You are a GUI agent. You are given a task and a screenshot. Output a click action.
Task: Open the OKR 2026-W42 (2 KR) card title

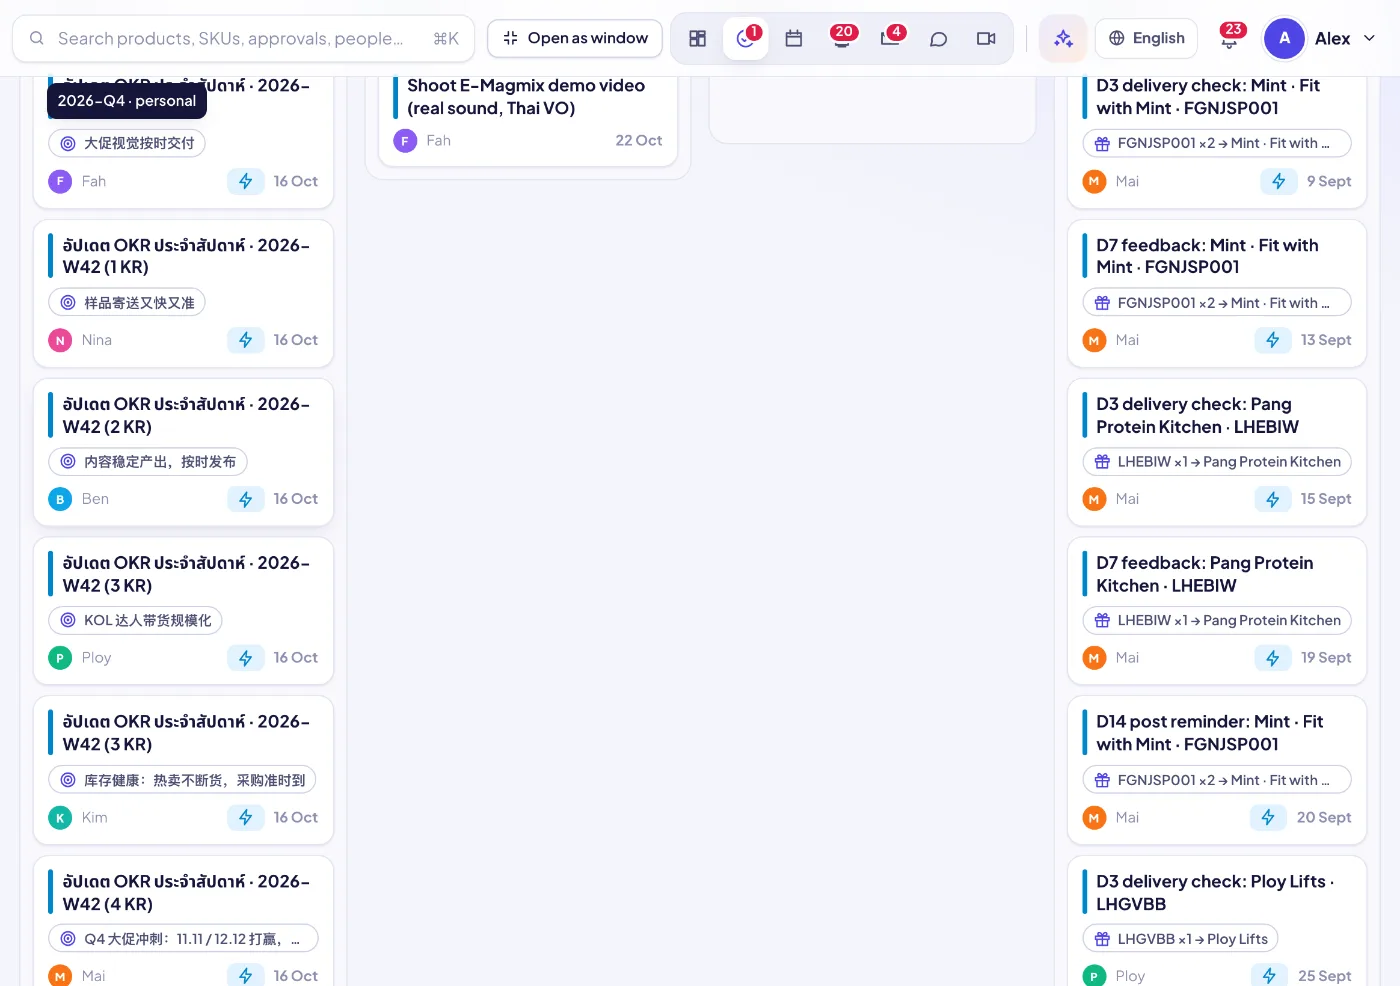pos(186,415)
